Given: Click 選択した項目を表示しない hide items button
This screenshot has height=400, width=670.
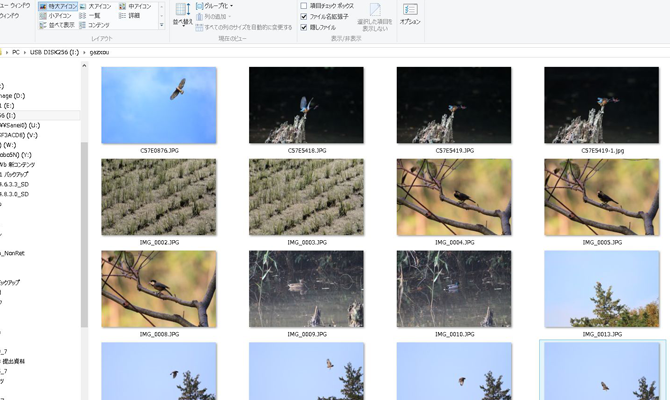Looking at the screenshot, I should pos(375,17).
